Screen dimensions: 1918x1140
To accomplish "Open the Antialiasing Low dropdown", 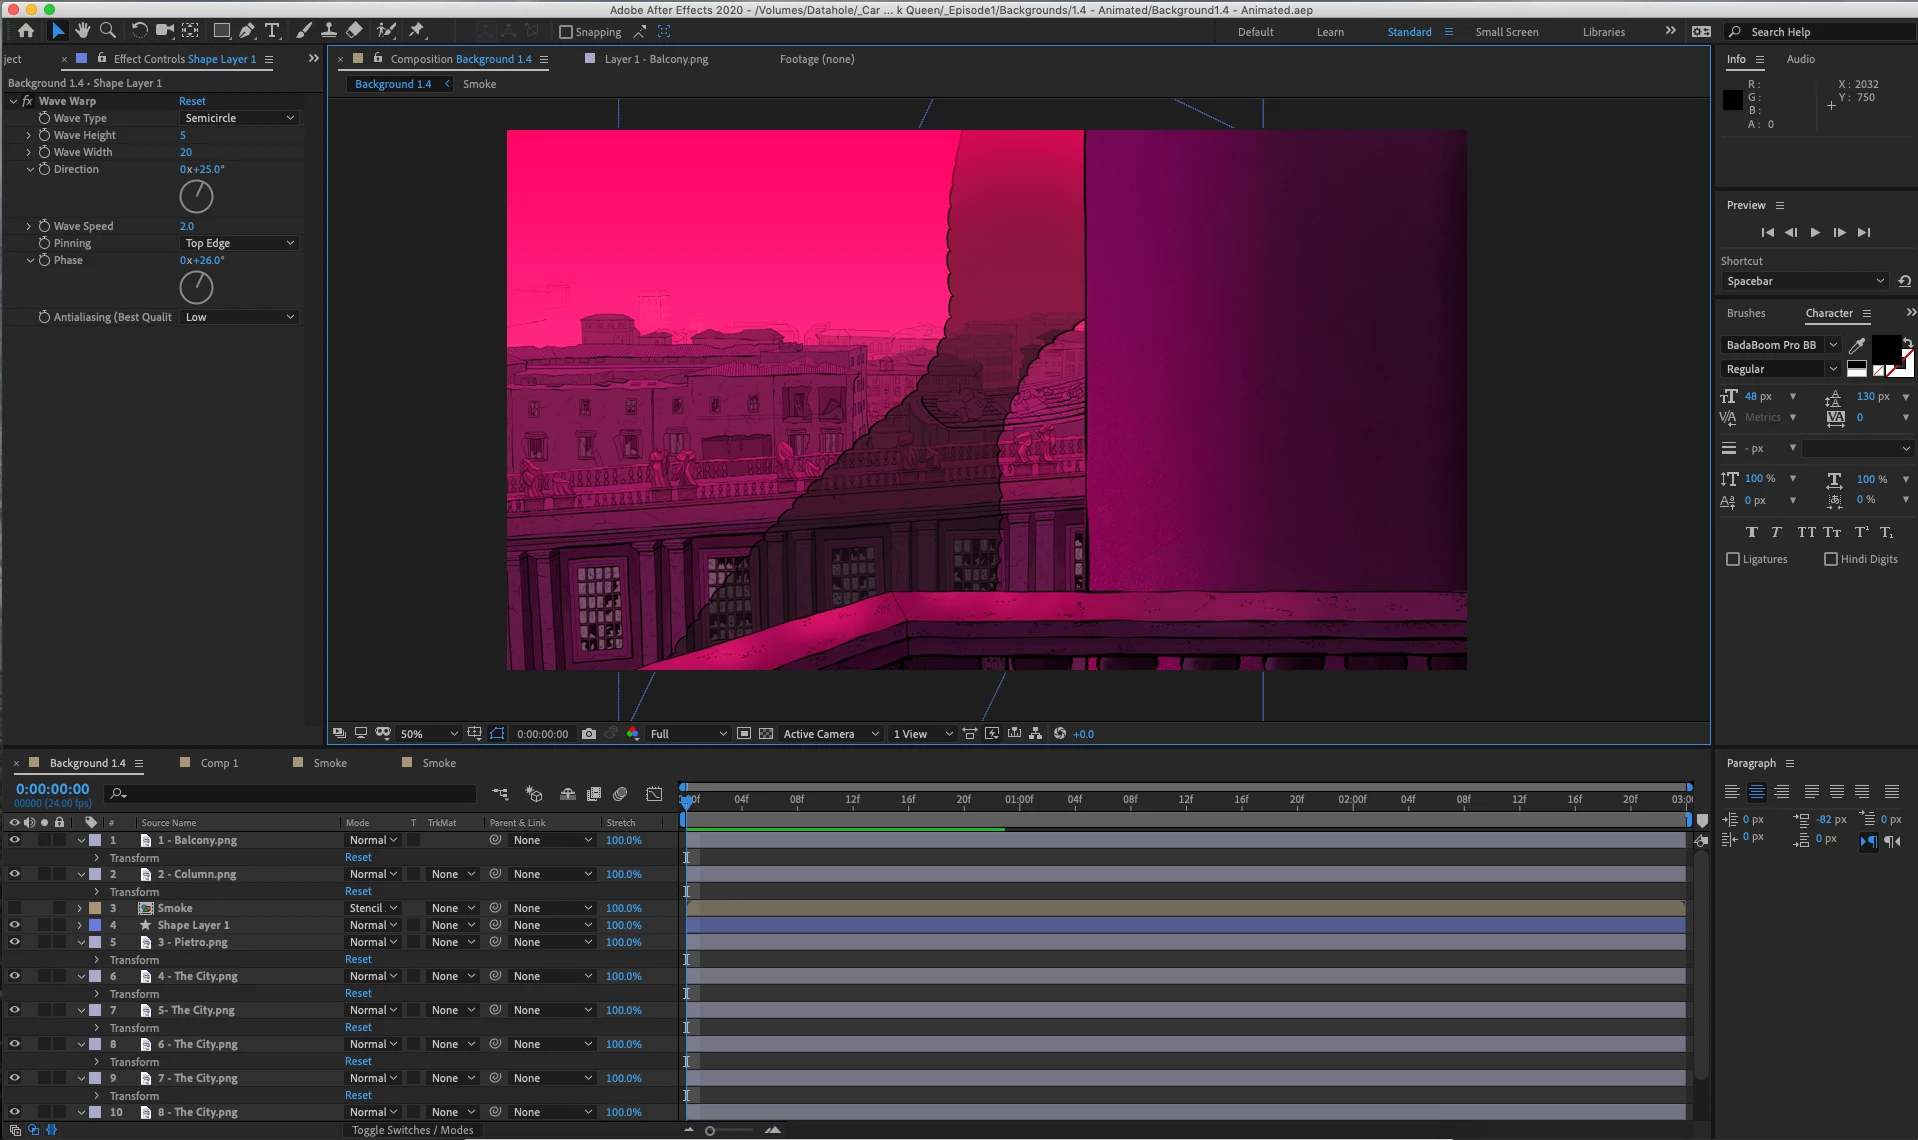I will (x=240, y=317).
